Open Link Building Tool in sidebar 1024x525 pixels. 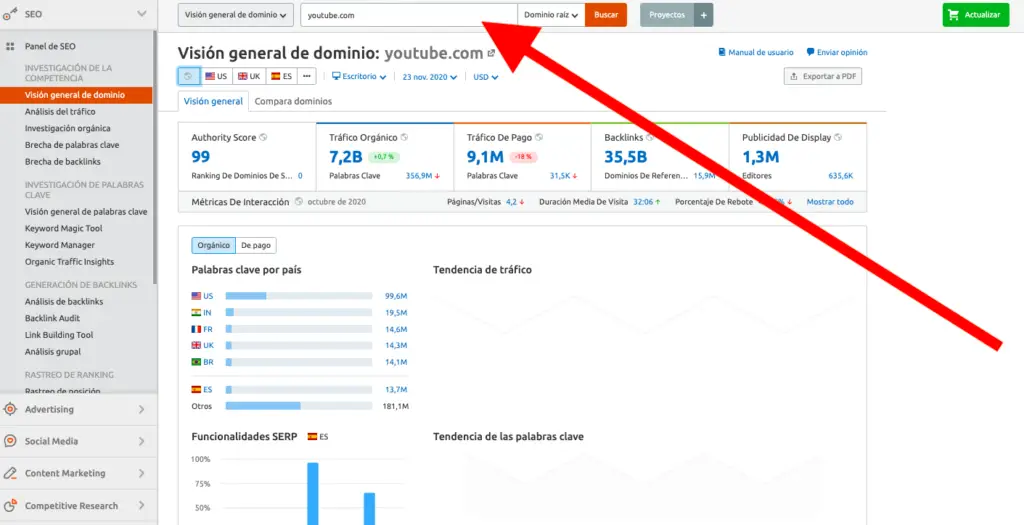coord(59,335)
